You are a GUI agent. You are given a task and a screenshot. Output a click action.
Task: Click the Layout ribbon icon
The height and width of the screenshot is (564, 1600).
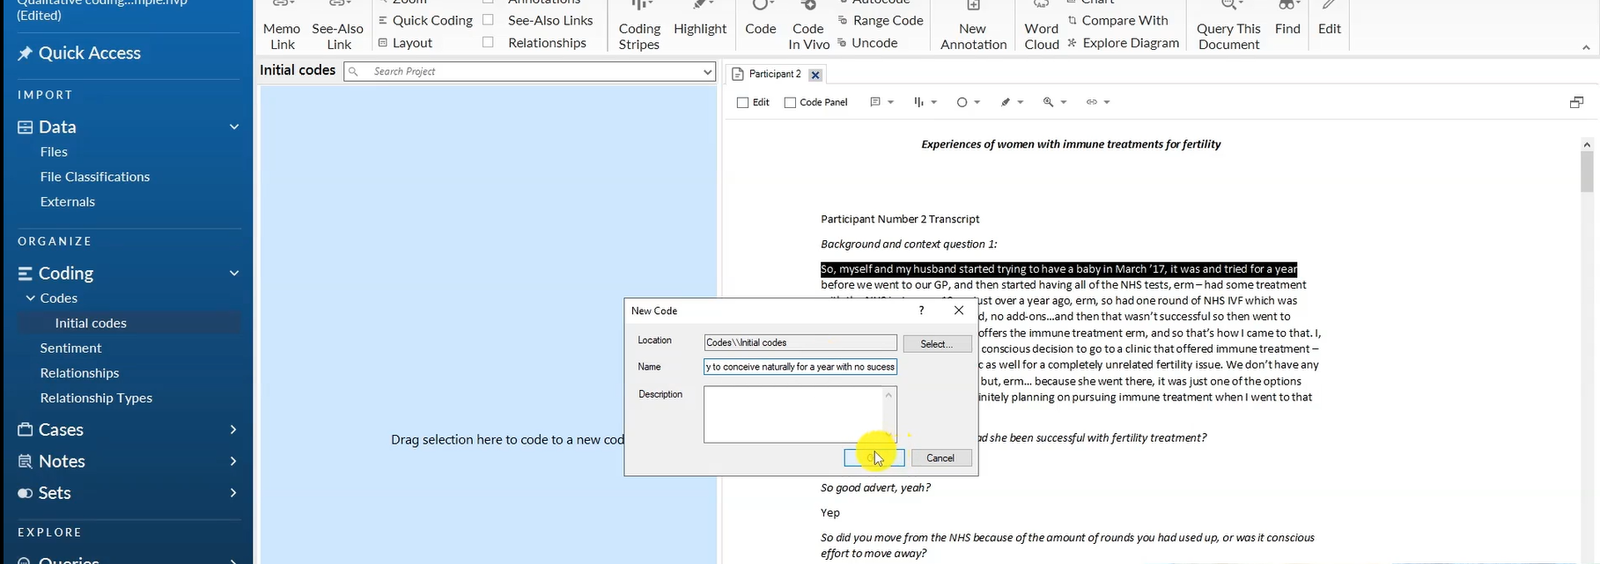tap(383, 43)
